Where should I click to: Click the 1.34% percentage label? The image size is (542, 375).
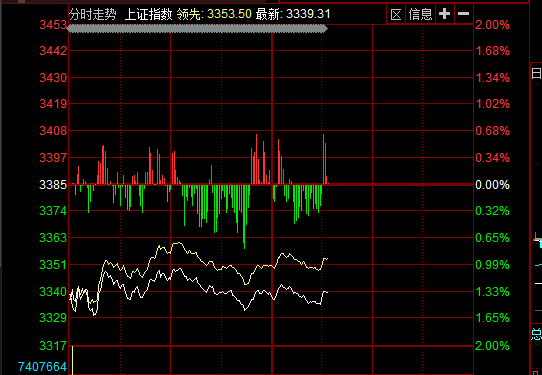pos(493,78)
